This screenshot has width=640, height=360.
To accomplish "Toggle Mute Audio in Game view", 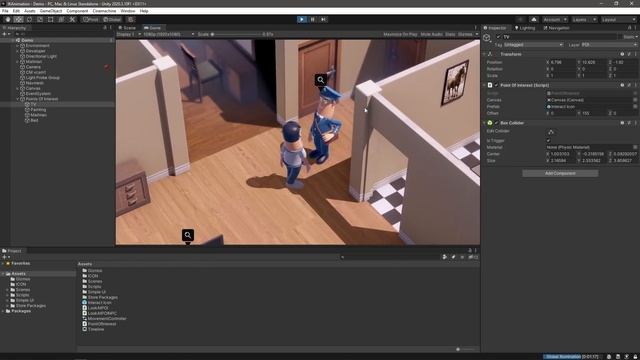I will point(431,34).
